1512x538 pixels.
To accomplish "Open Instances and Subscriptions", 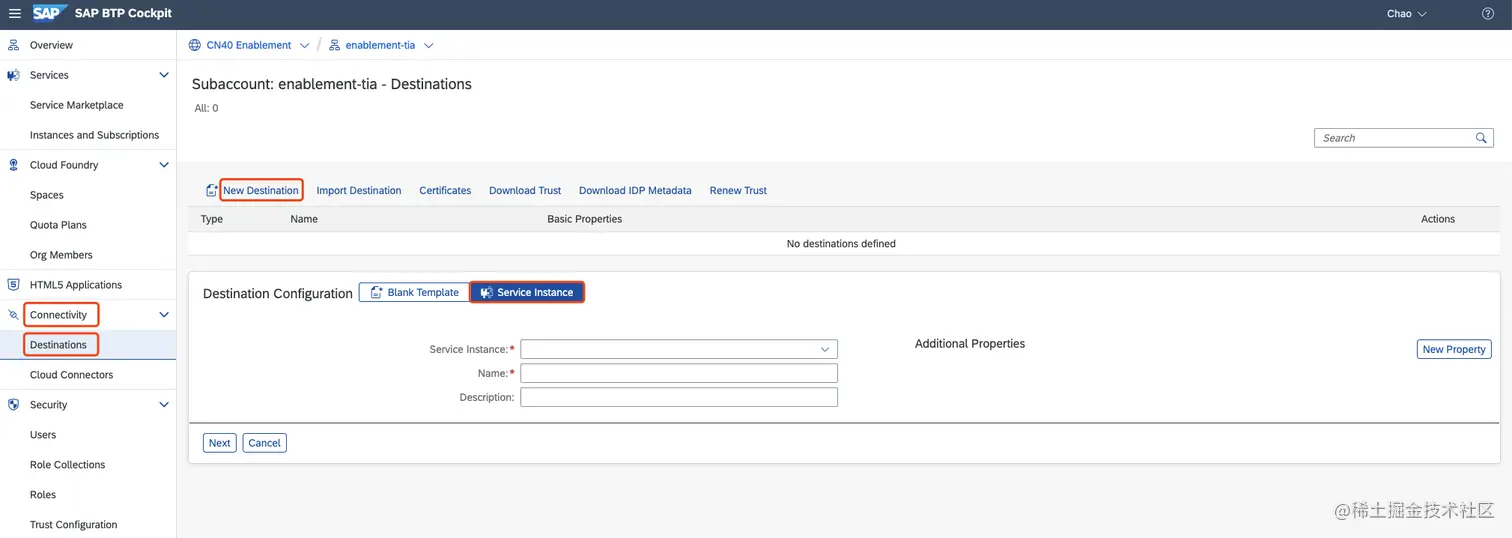I will coord(94,135).
